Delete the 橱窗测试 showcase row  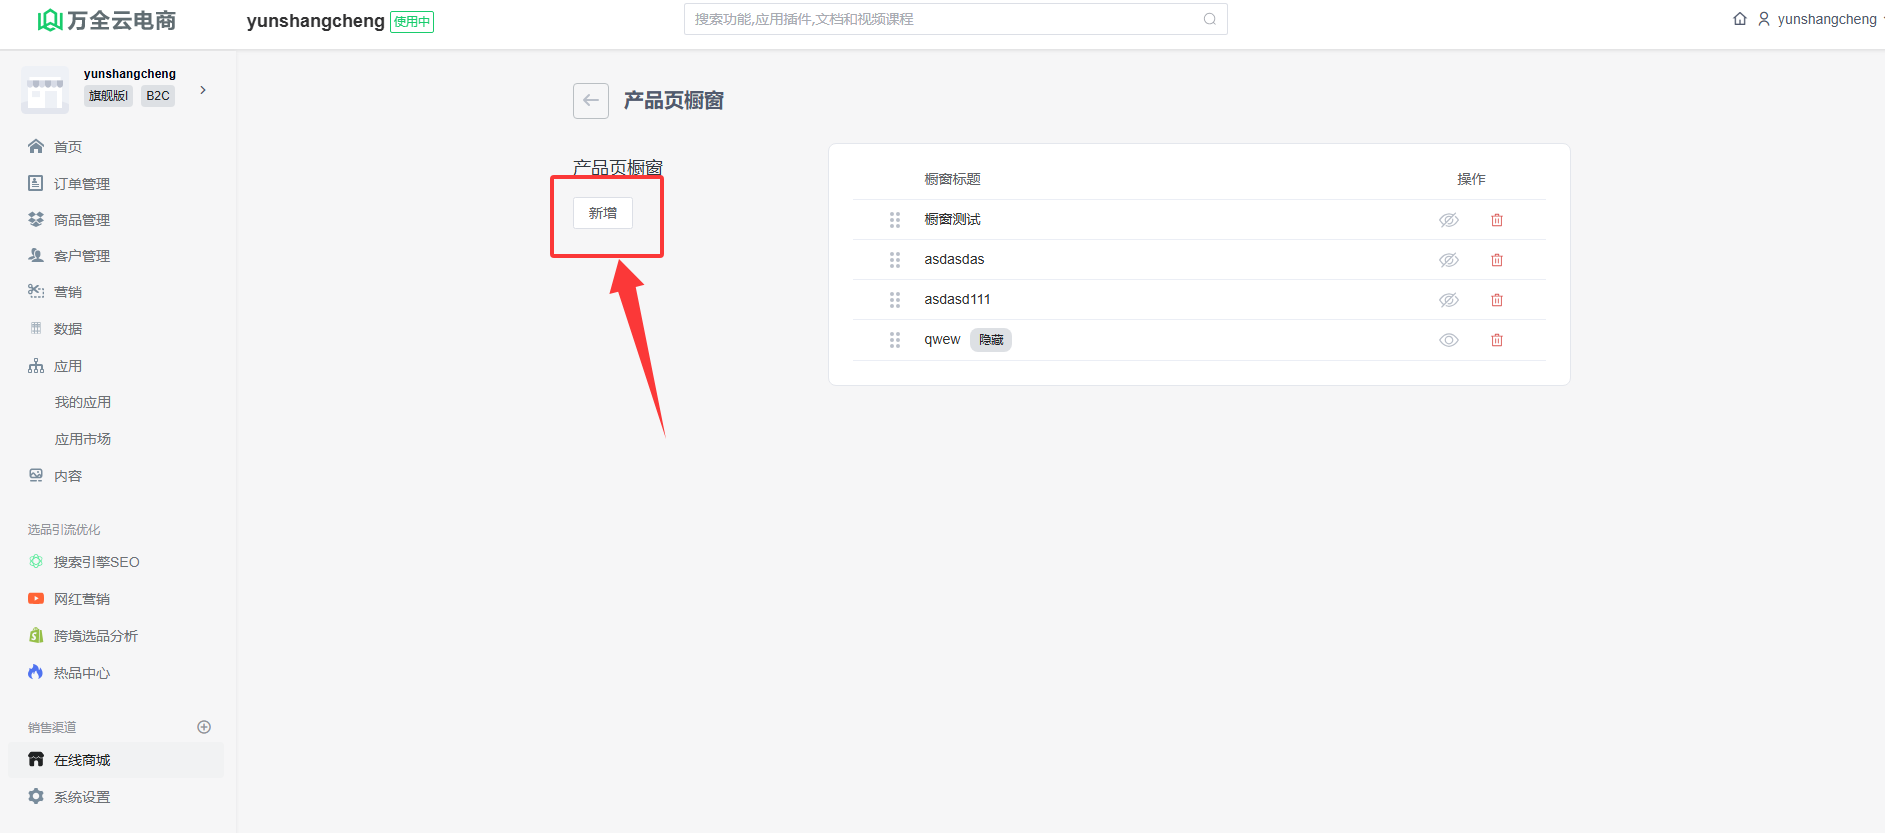coord(1496,220)
